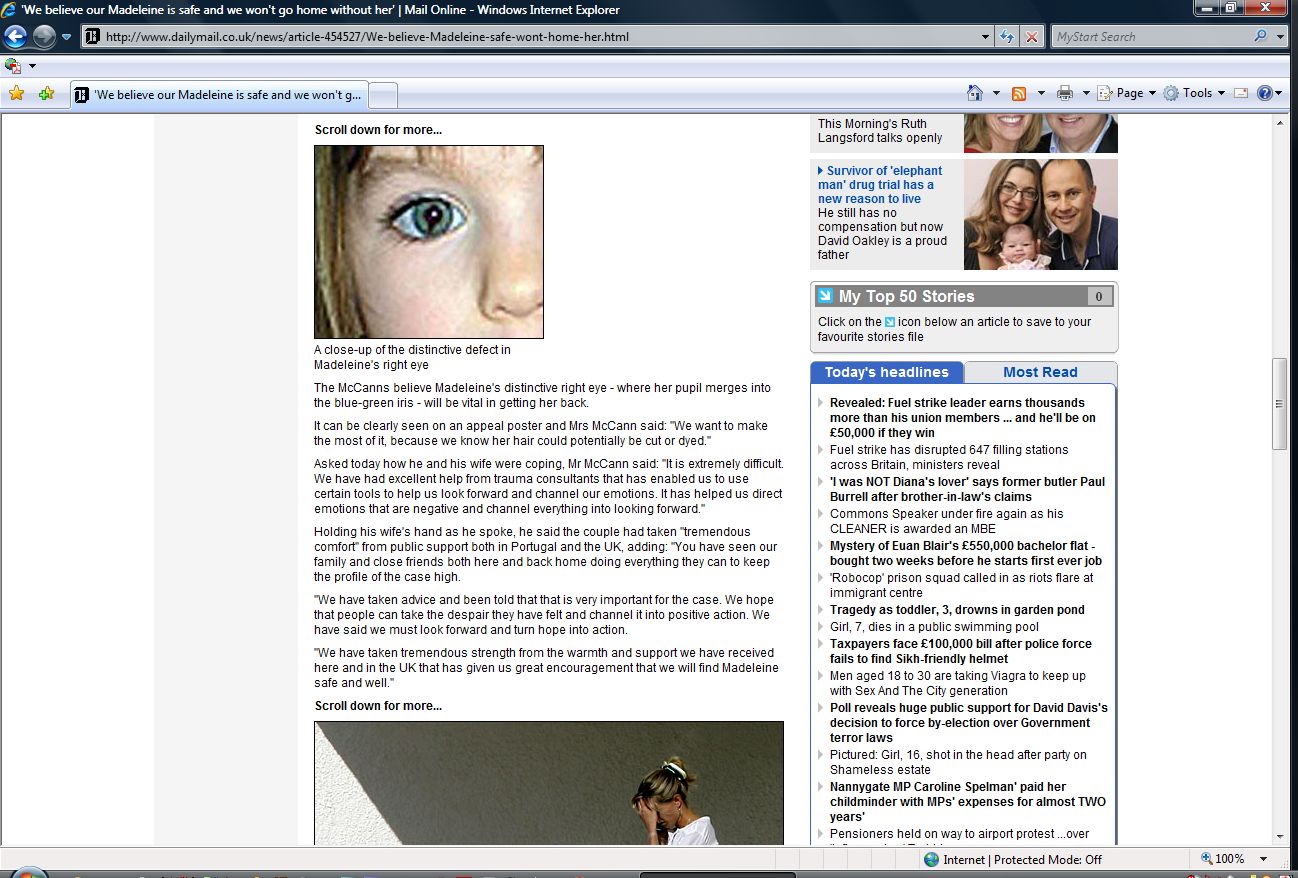Open the 'elephant man' drug trial survivor link
Screen dimensions: 1298x878
click(879, 185)
